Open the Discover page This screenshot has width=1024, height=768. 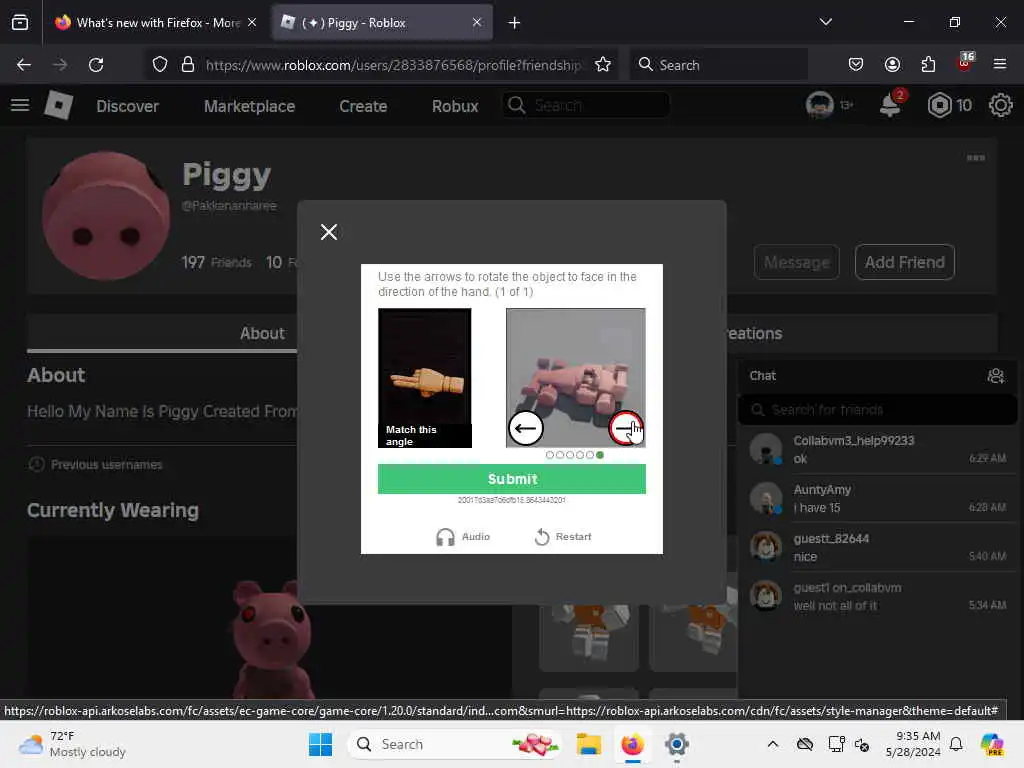coord(127,106)
